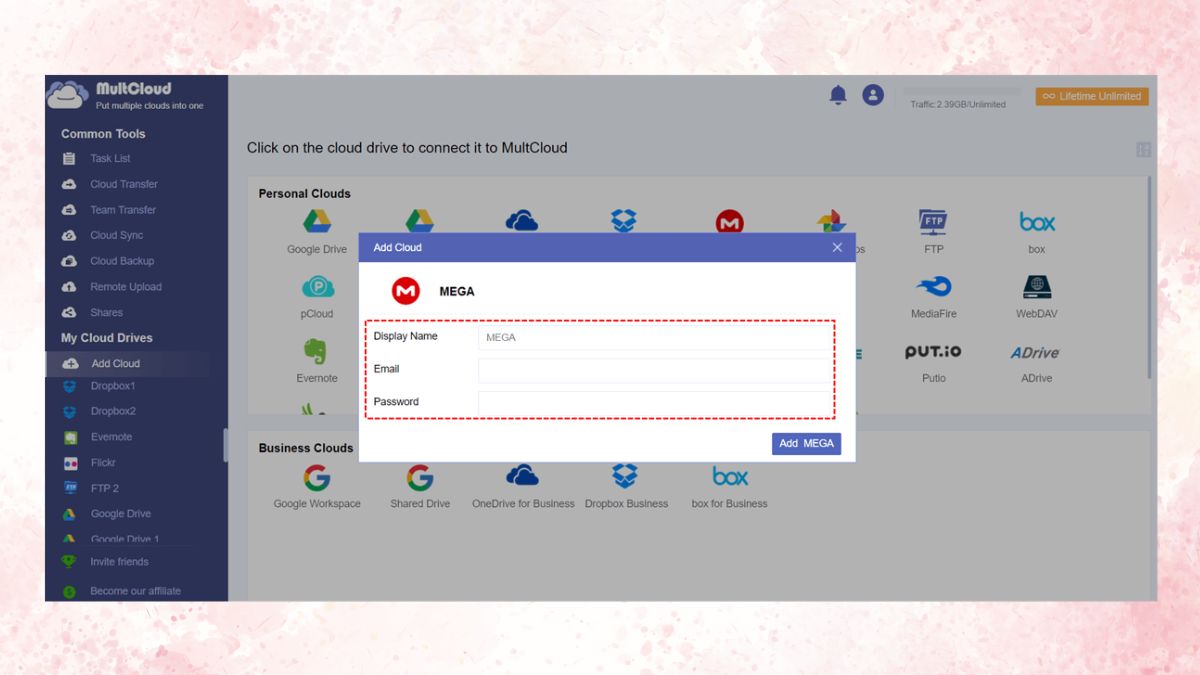
Task: Open the notifications bell
Action: 838,95
